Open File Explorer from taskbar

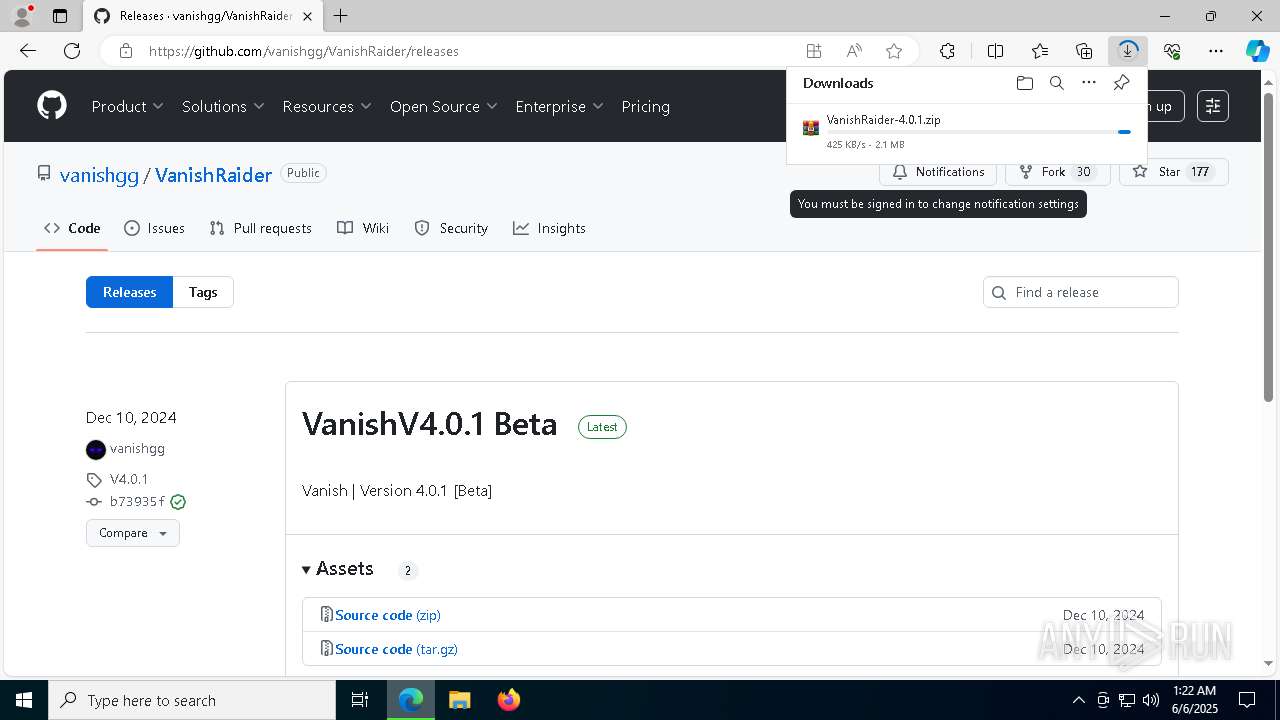[459, 700]
